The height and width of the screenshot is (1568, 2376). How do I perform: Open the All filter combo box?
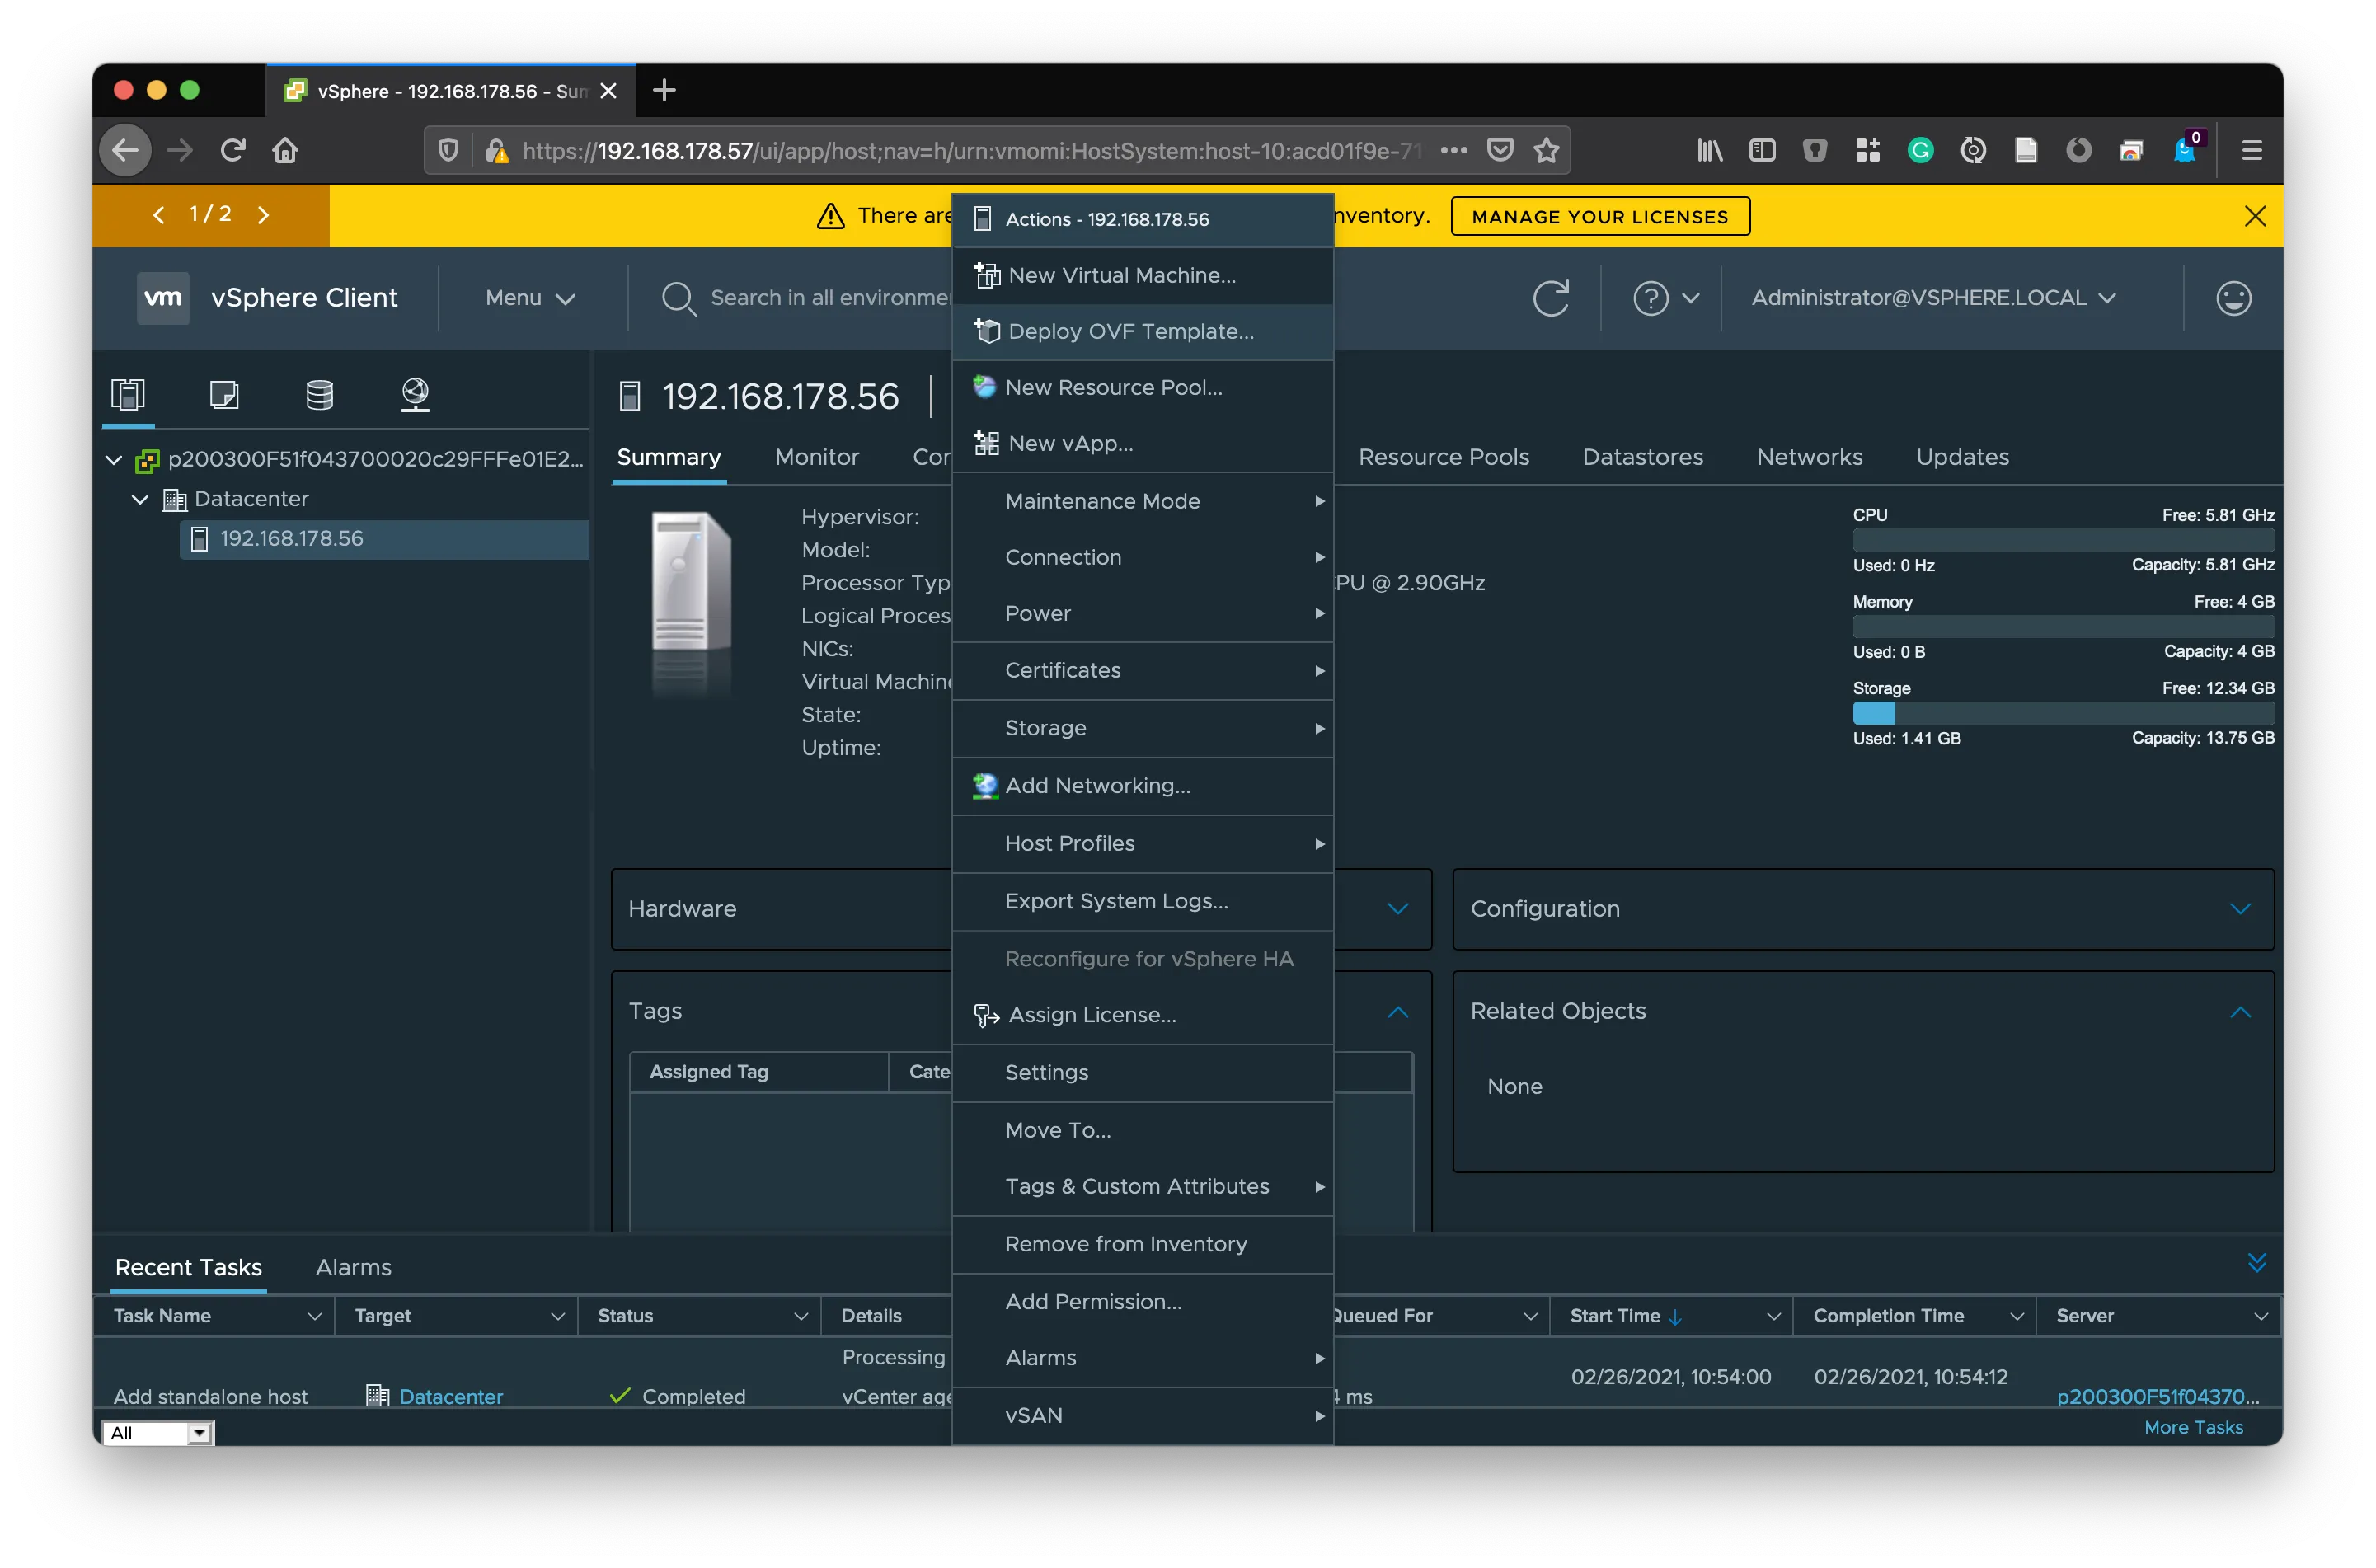coord(157,1433)
